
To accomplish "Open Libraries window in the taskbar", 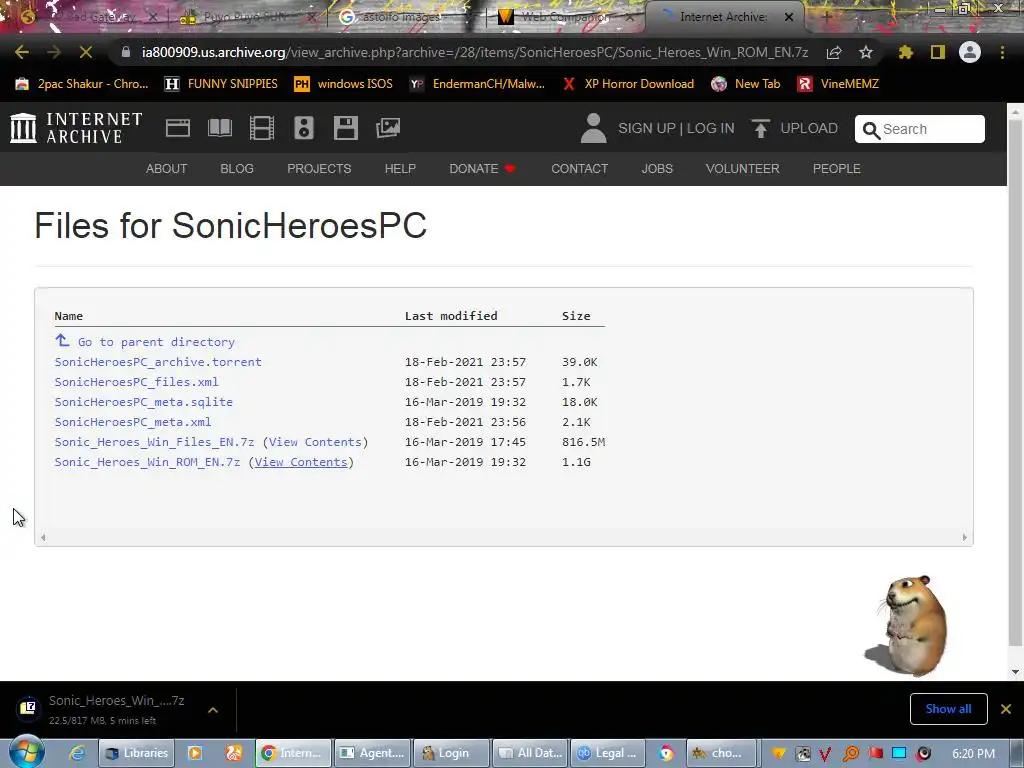I will pos(136,753).
